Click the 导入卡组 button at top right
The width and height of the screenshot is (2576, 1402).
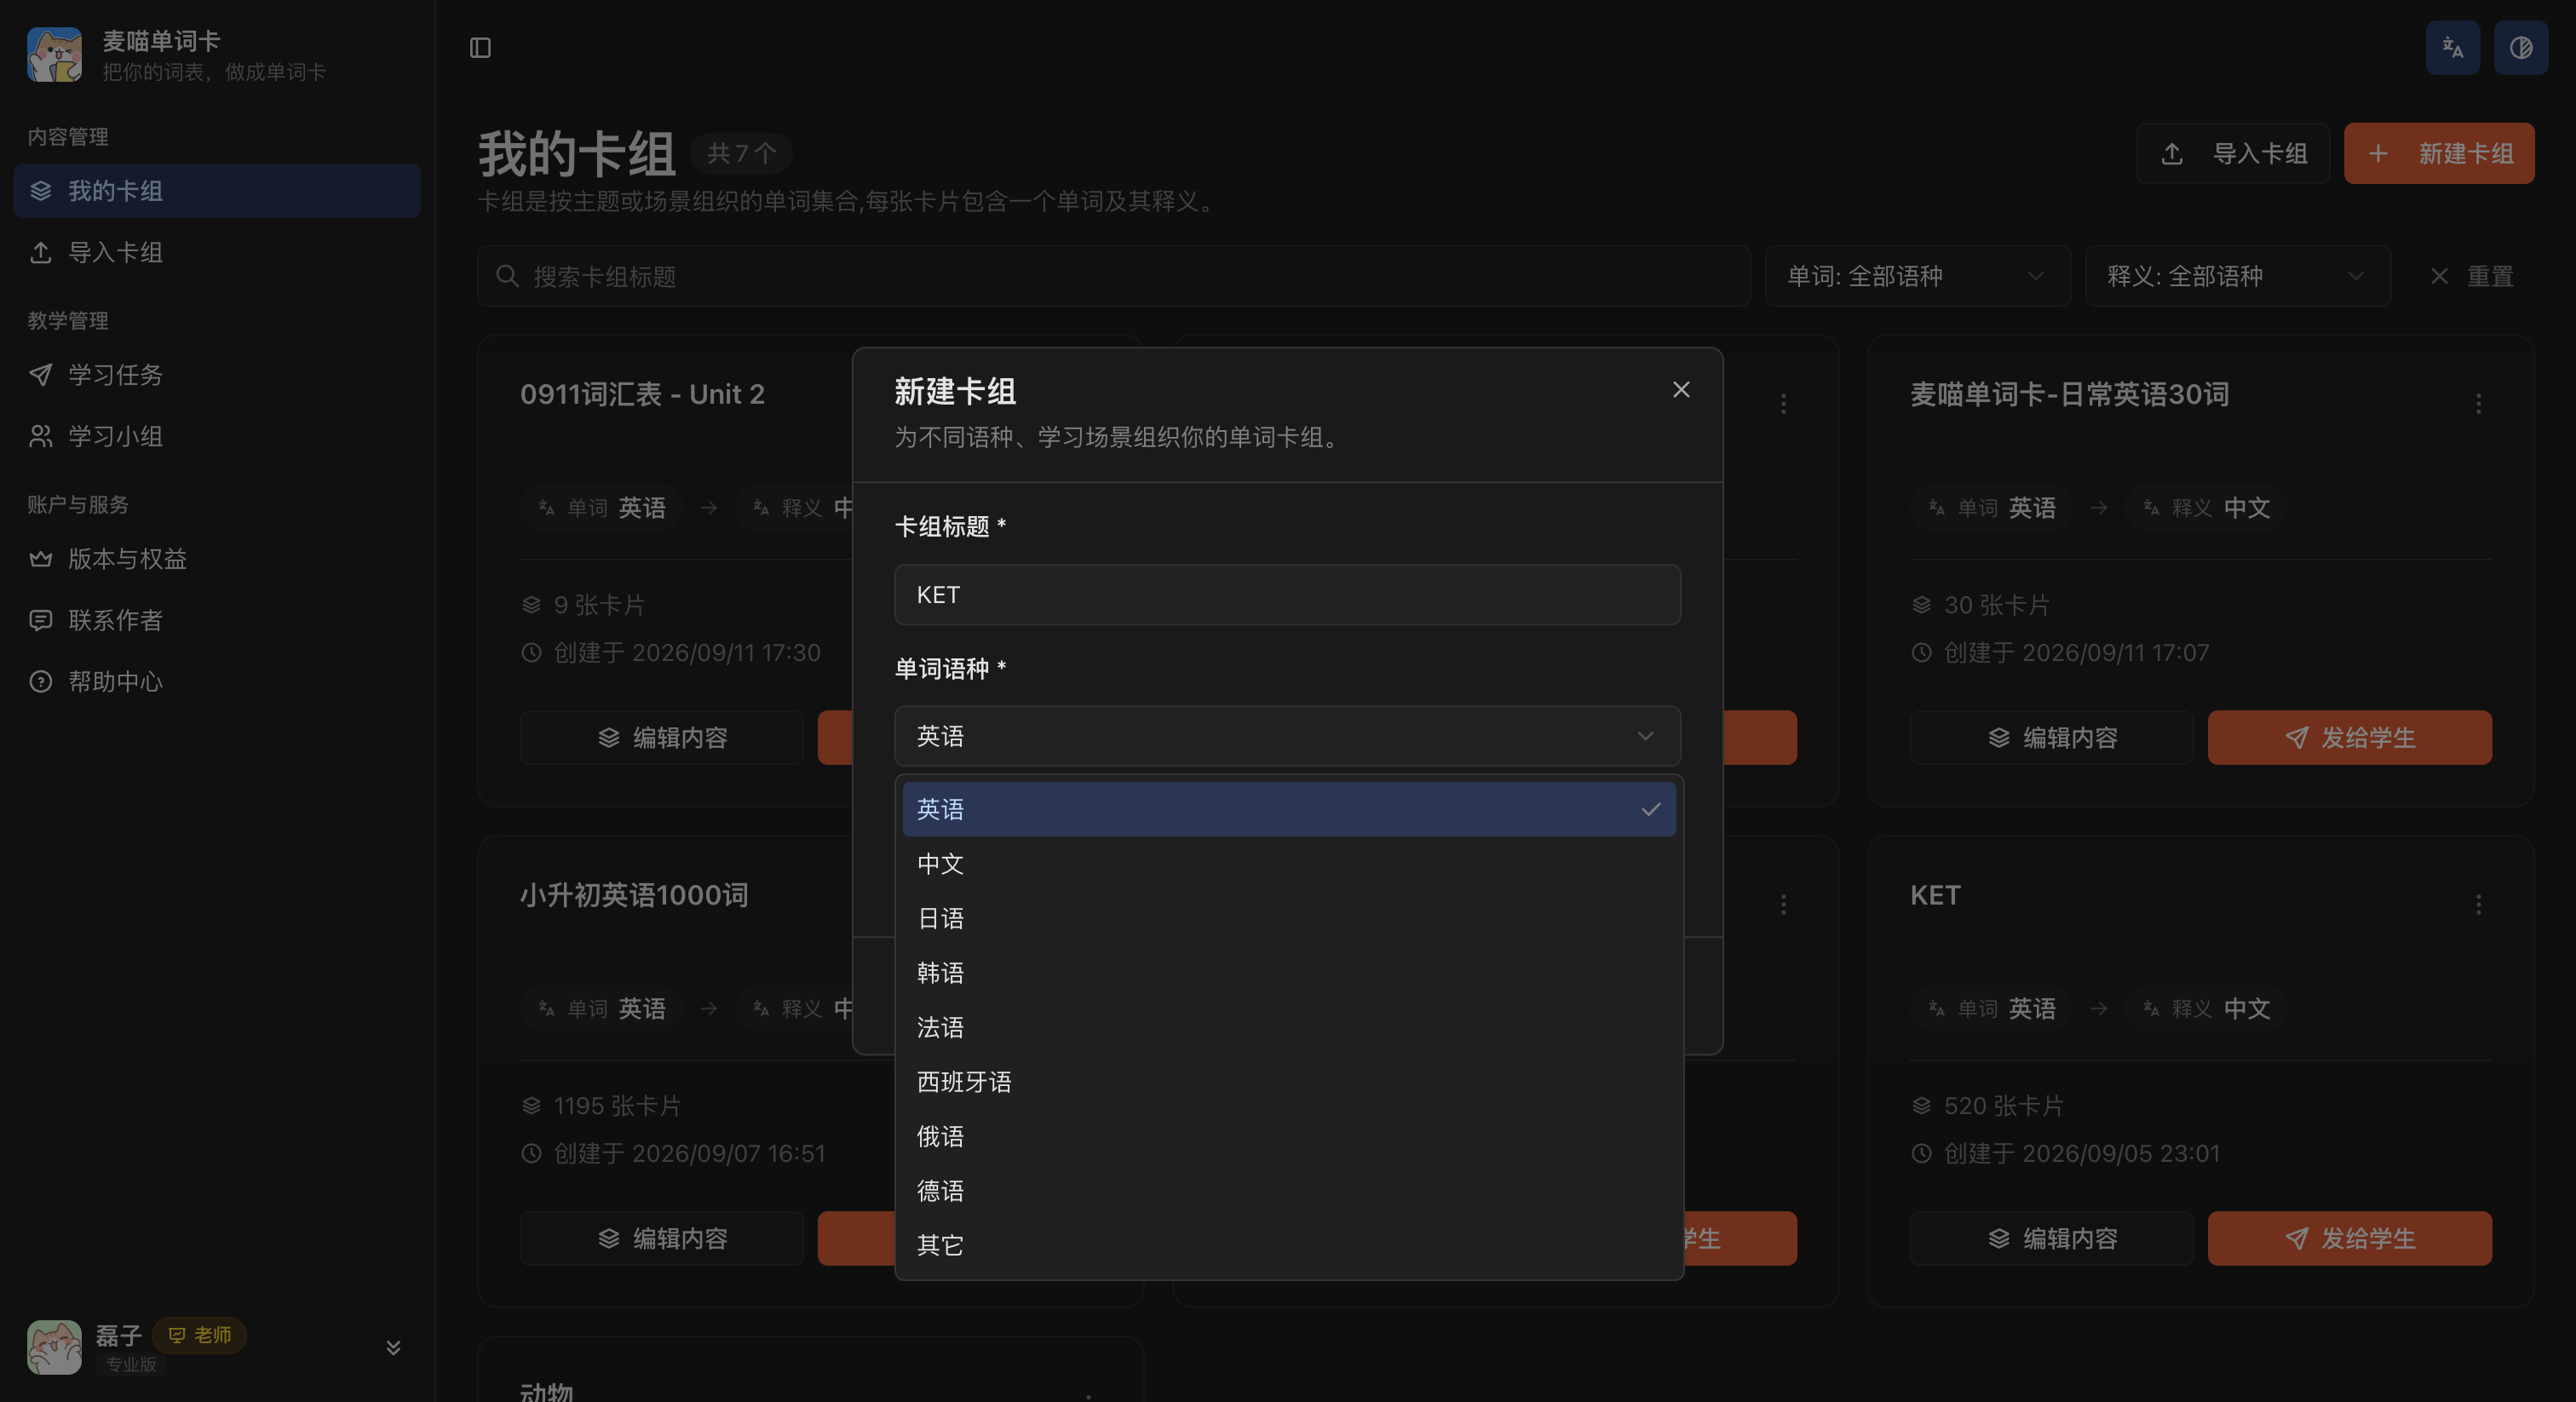tap(2233, 153)
